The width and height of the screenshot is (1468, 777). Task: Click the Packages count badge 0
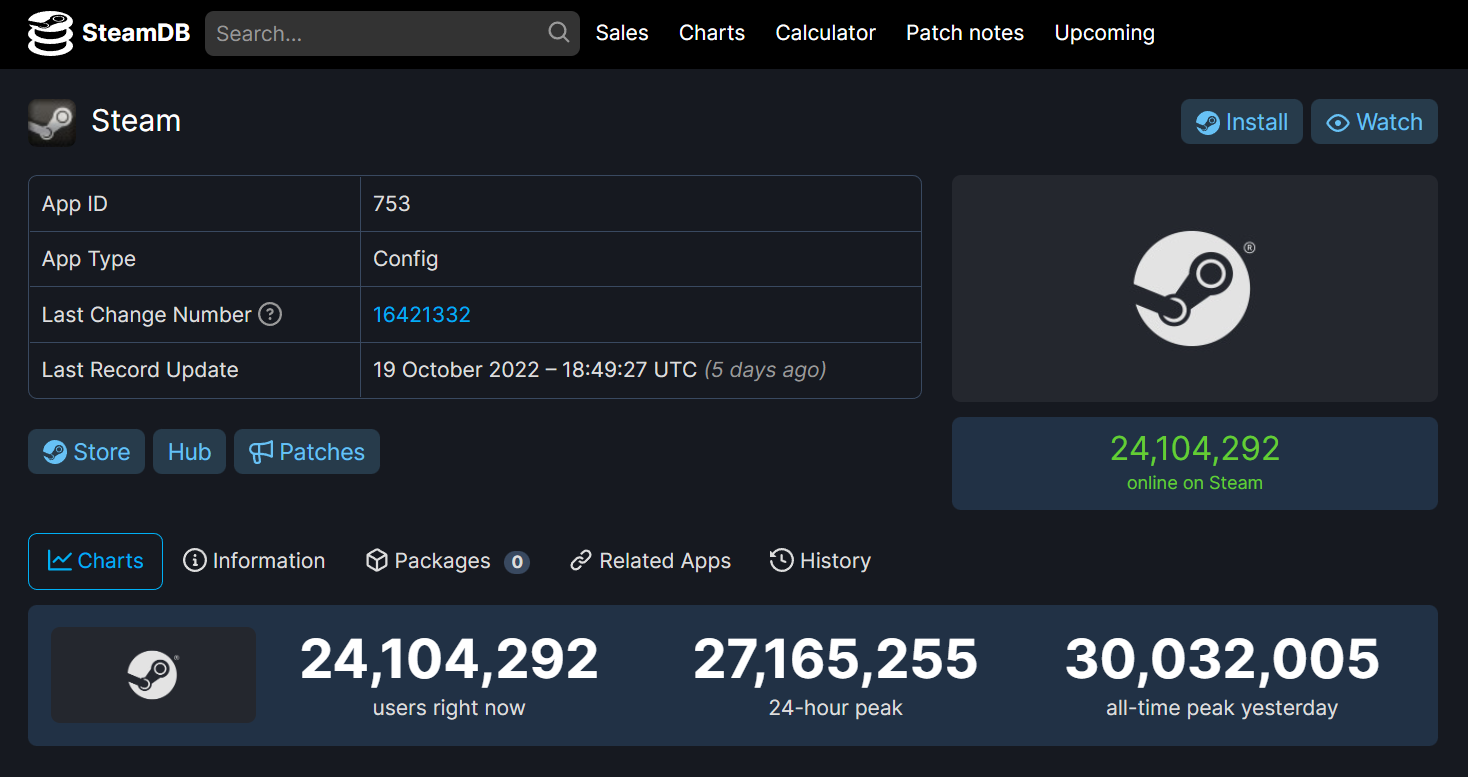[x=517, y=562]
